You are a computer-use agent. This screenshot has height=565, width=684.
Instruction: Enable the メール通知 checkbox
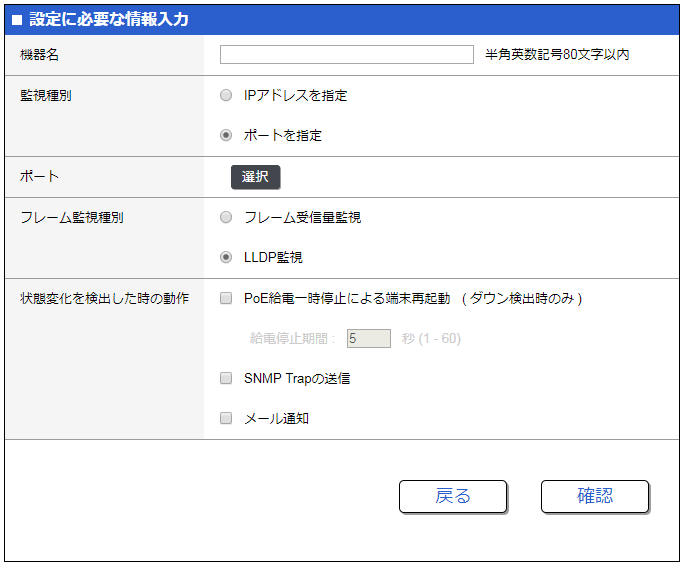pyautogui.click(x=226, y=418)
